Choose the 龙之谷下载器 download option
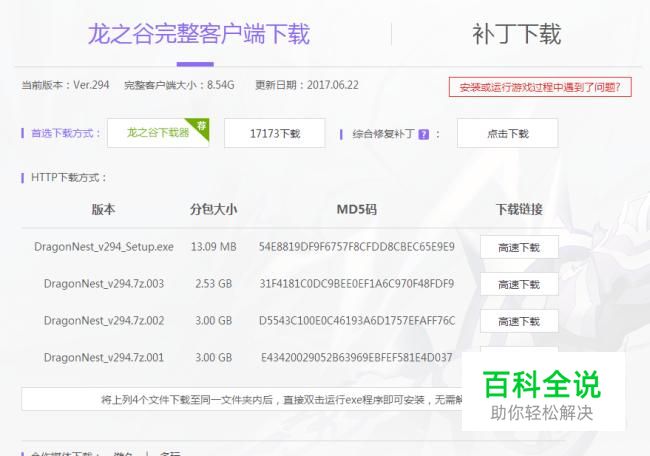Screen dimensions: 650x456 [158, 133]
